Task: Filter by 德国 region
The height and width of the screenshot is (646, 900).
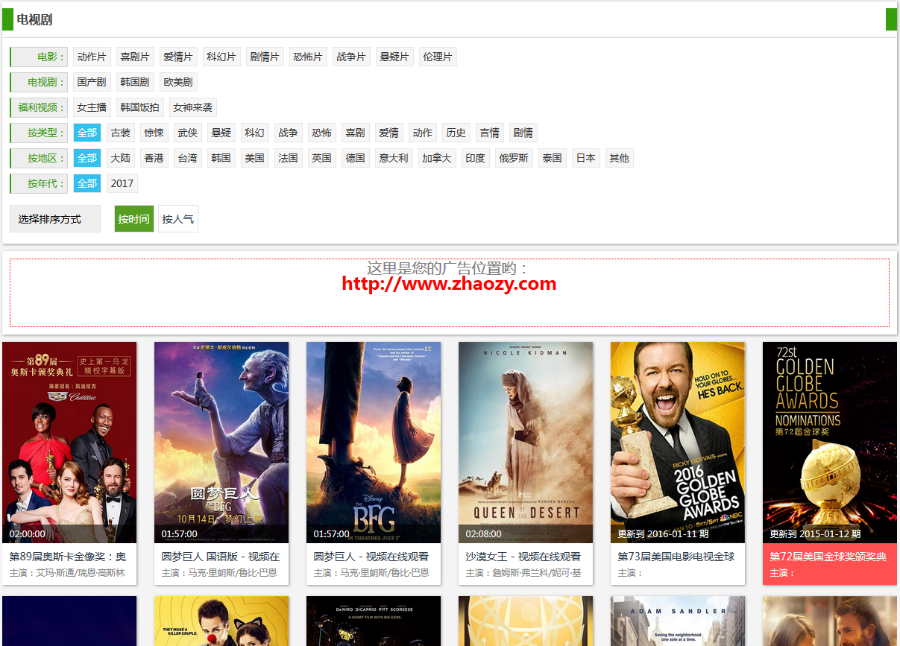Action: [x=355, y=158]
